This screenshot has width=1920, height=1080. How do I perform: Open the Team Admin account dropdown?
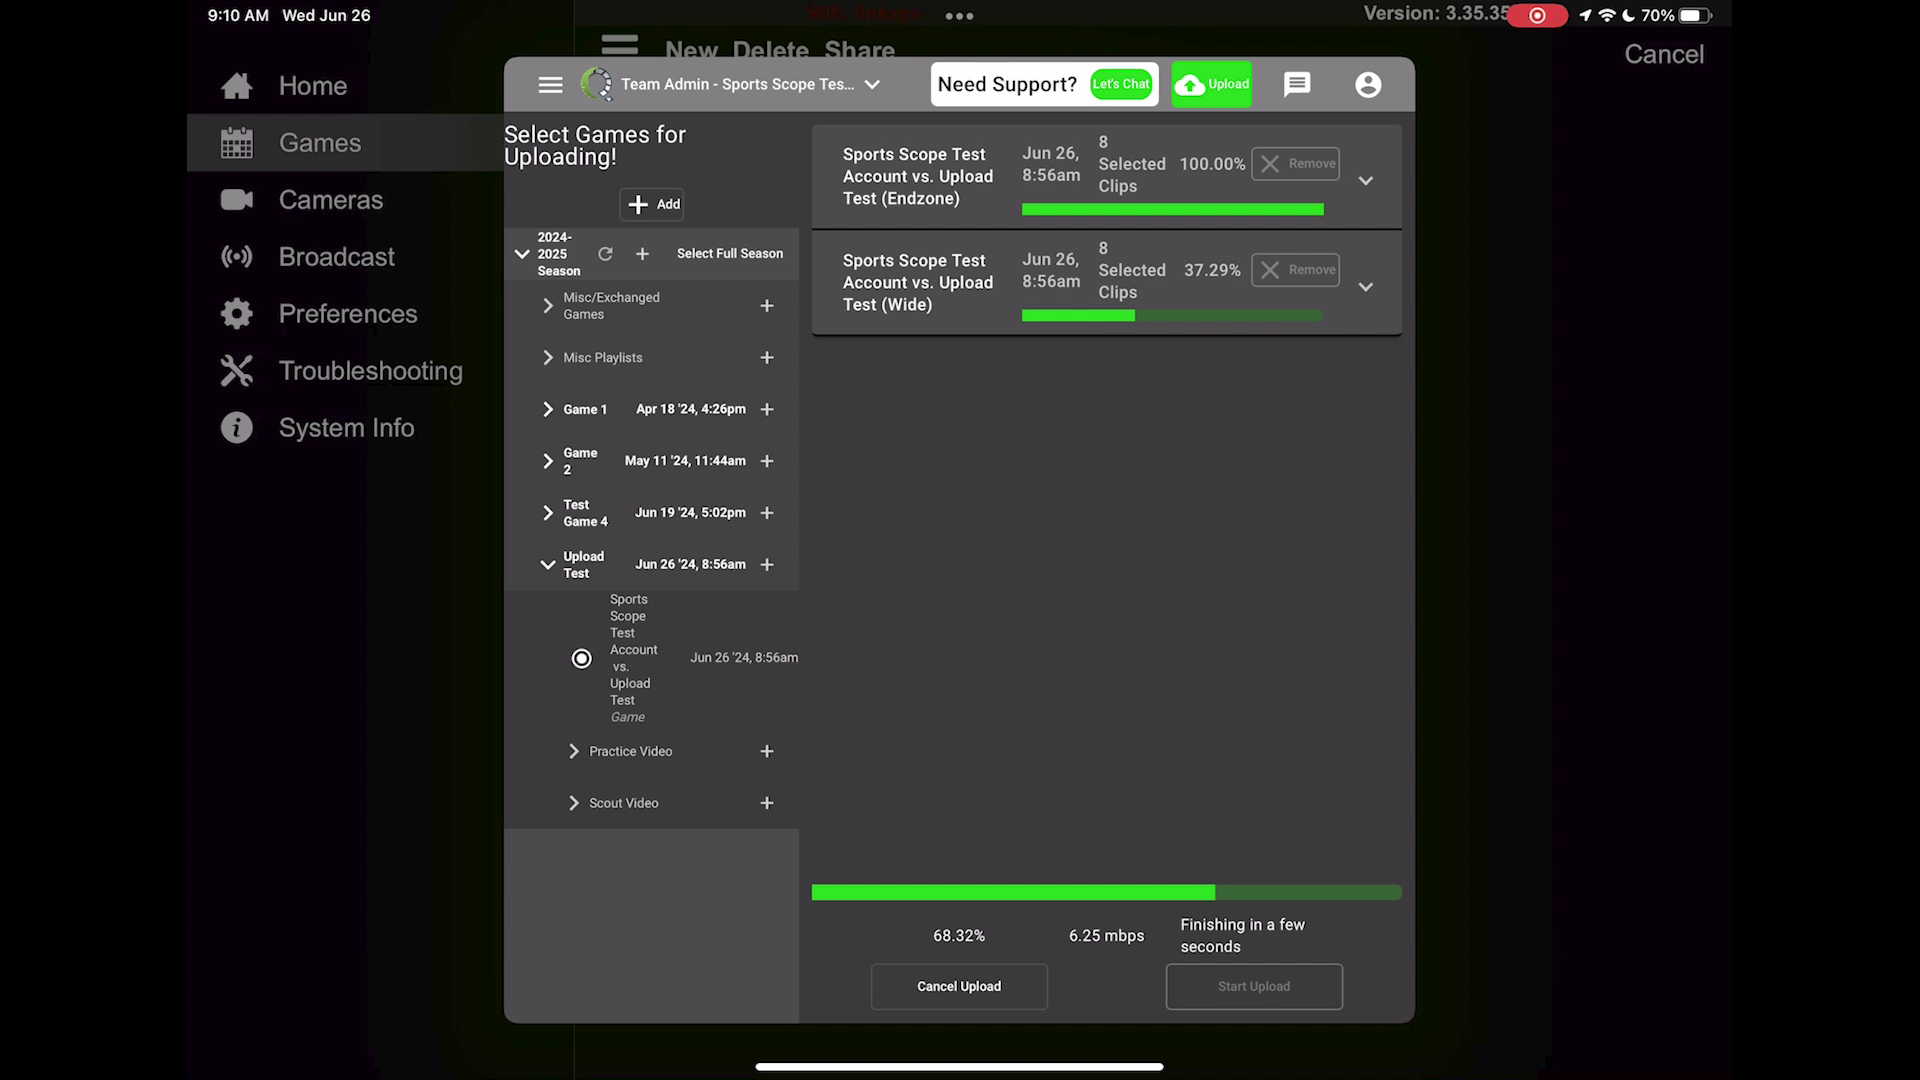(x=872, y=85)
